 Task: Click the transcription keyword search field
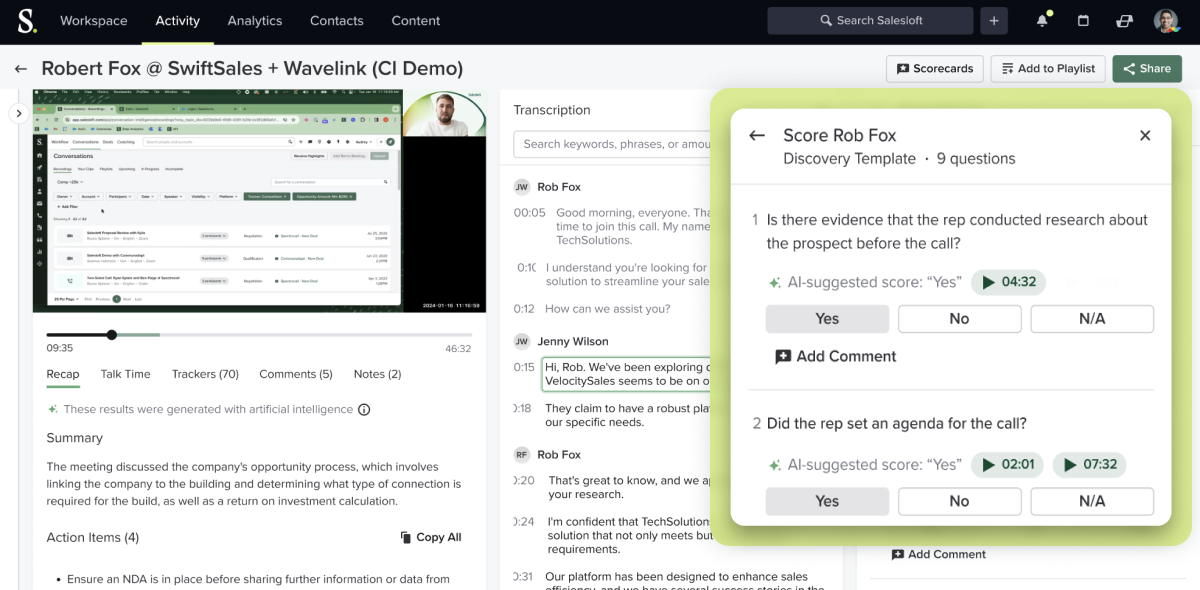point(612,144)
